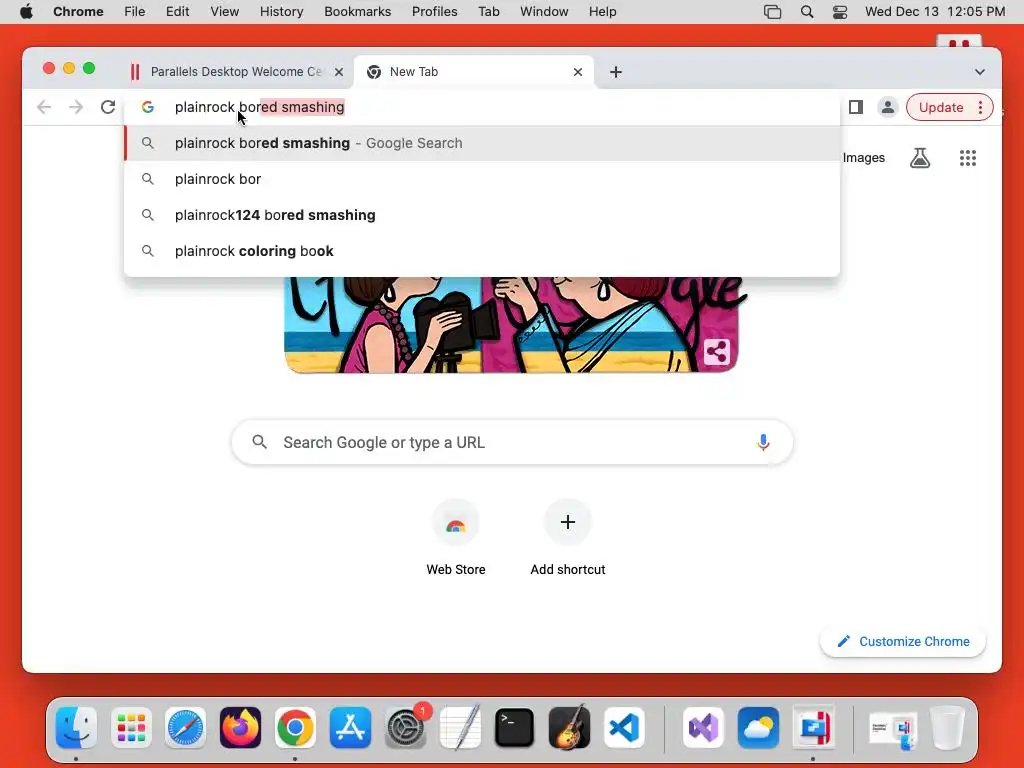Screen dimensions: 1024x768
Task: Open Apple menu
Action: point(26,12)
